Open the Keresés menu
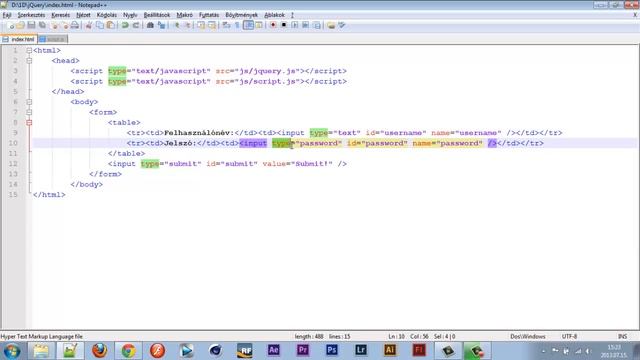640x360 pixels. 60,15
